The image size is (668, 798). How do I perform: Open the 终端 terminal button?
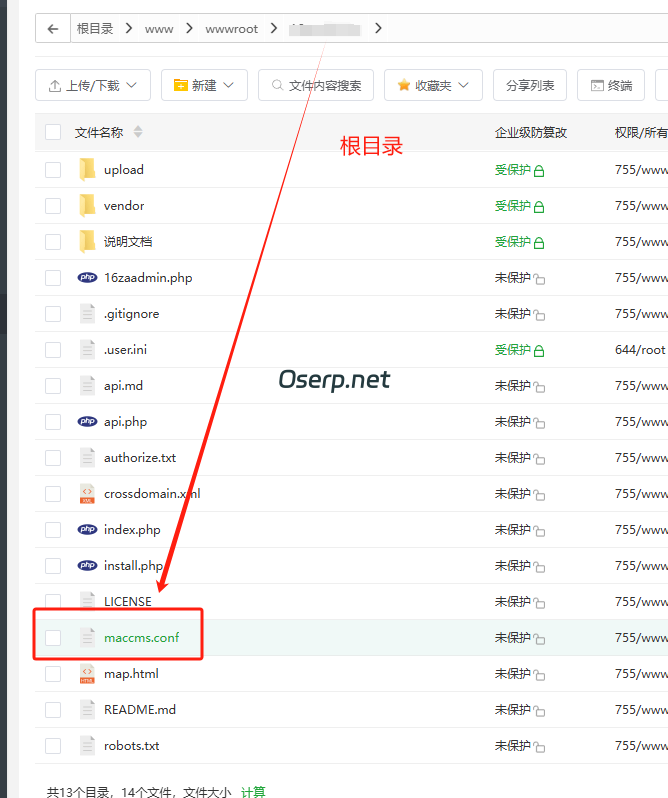point(611,85)
